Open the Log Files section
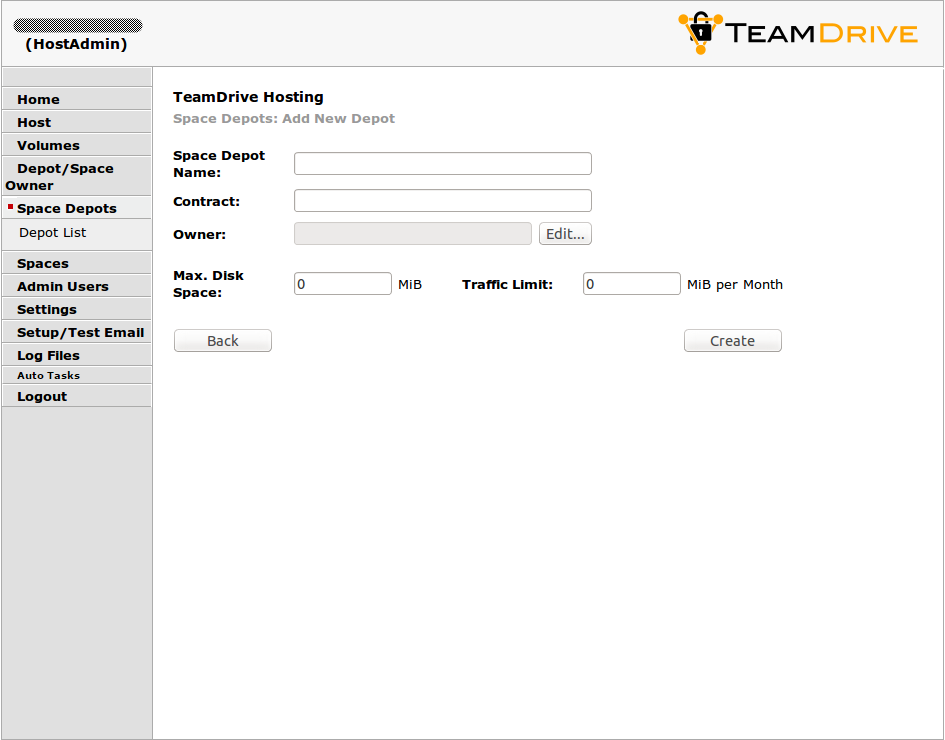This screenshot has height=740, width=945. (x=48, y=355)
